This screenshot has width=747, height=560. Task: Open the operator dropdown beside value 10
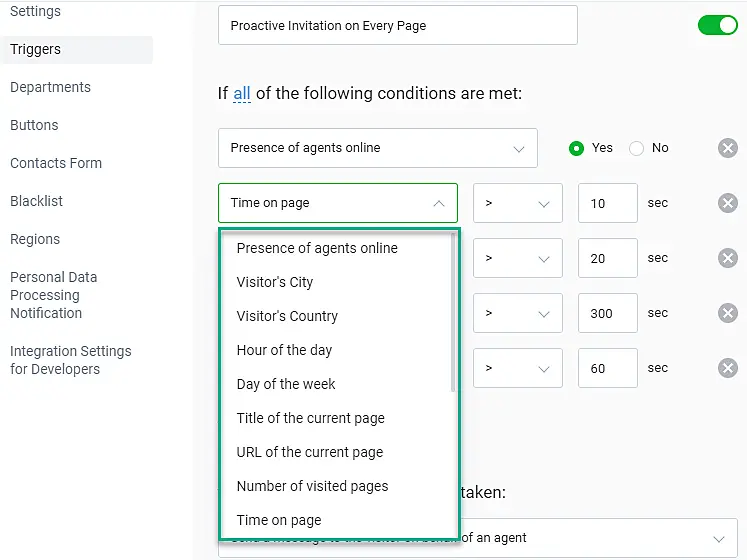click(517, 203)
